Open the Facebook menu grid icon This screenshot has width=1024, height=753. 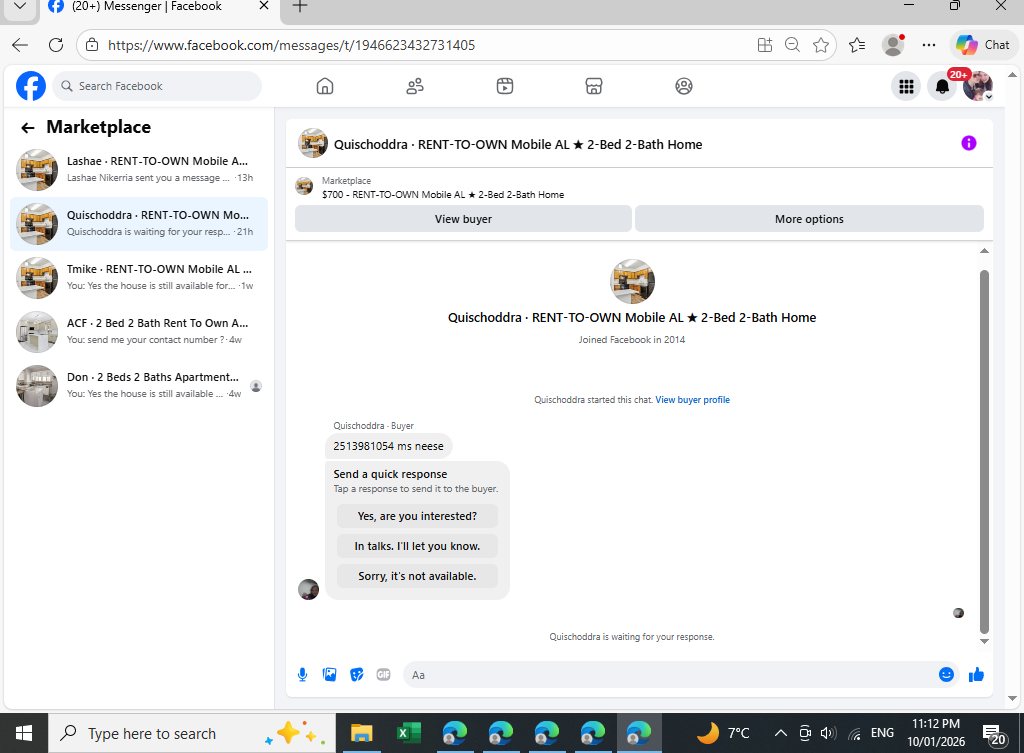(906, 86)
